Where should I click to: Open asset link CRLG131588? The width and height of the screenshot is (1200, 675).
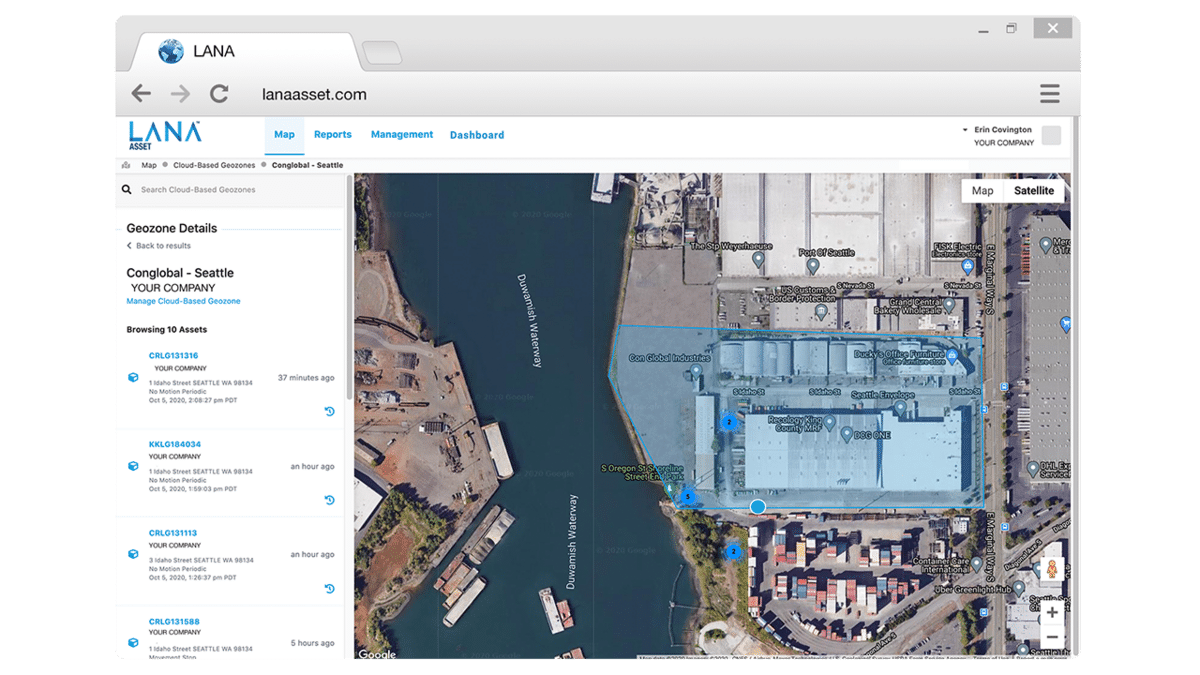coord(174,622)
